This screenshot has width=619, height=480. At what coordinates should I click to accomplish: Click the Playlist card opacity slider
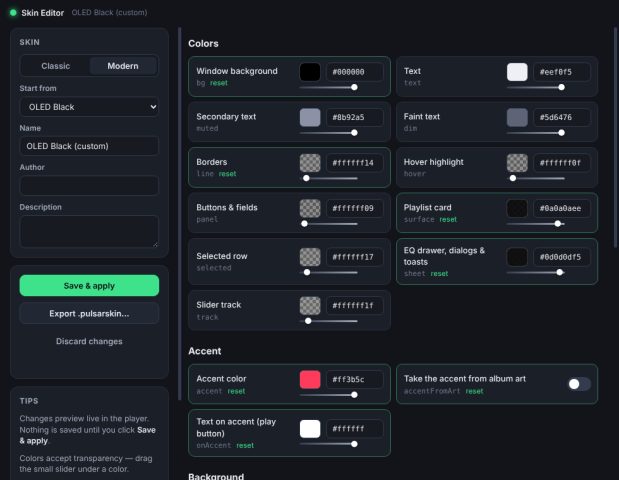(x=536, y=224)
